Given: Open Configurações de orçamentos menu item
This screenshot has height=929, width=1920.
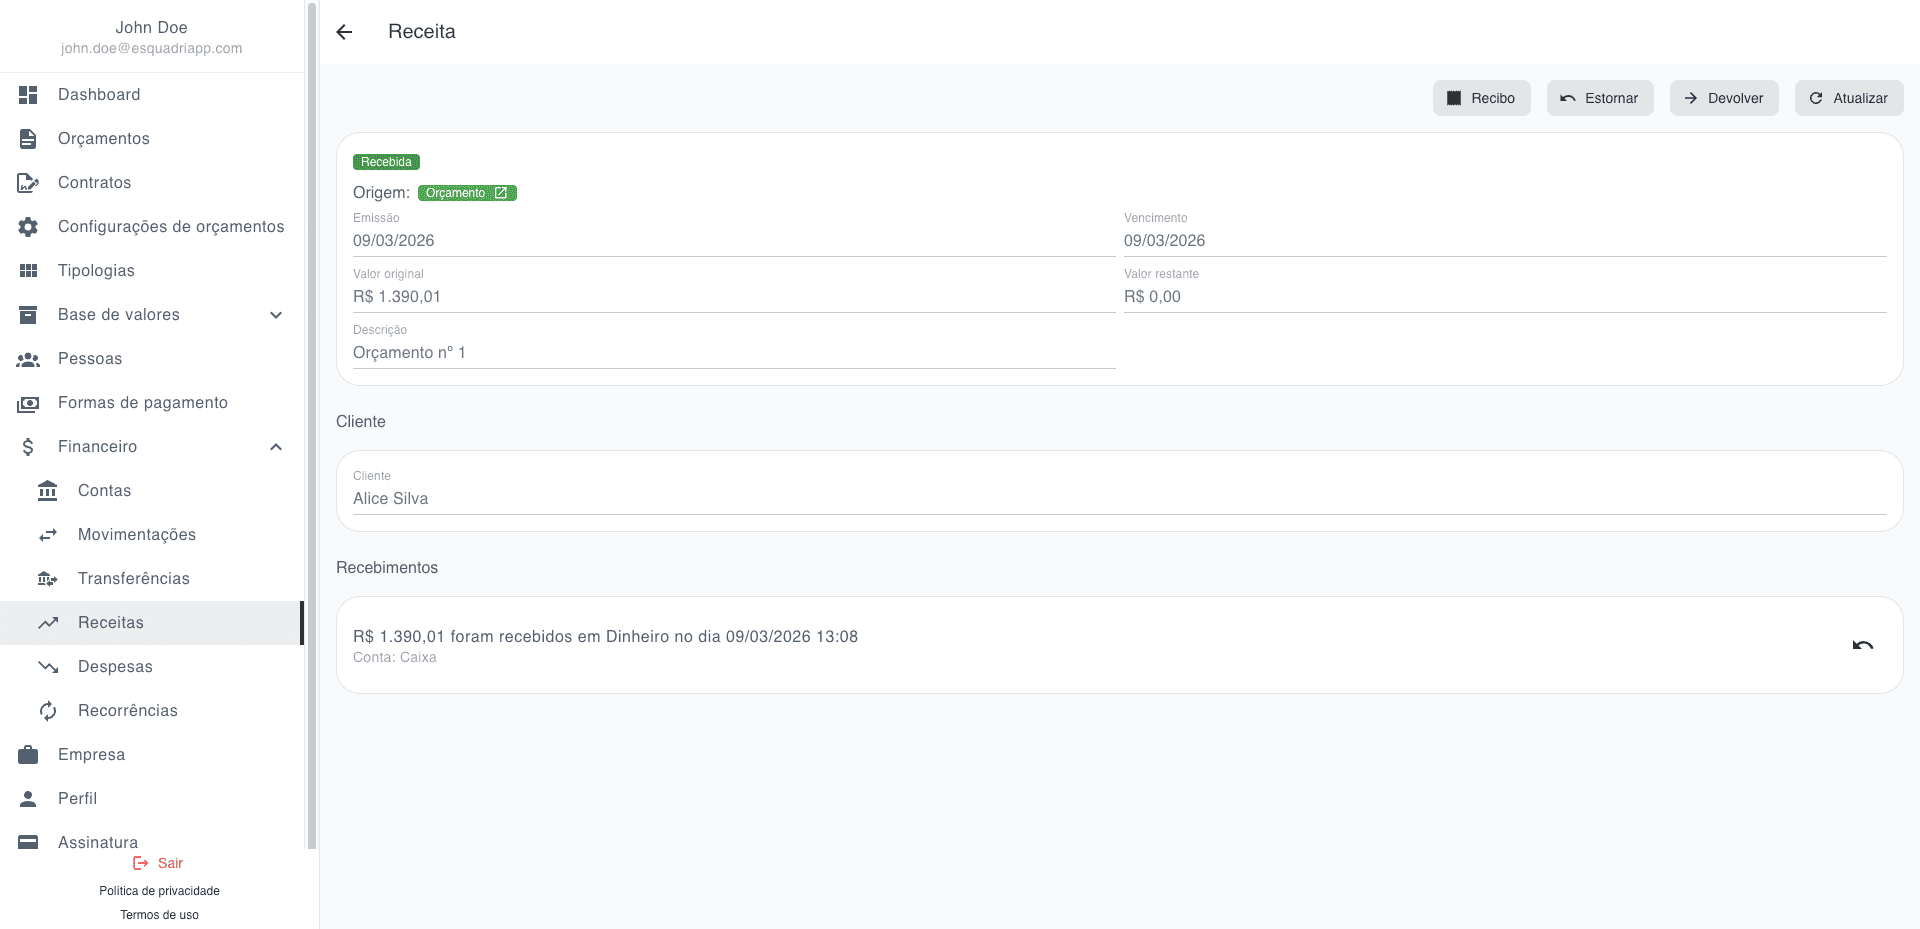Looking at the screenshot, I should 150,227.
